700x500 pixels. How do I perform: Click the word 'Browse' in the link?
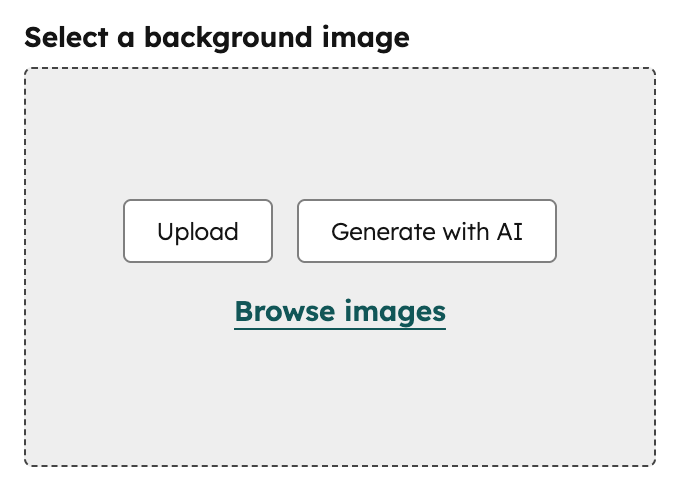(x=284, y=311)
